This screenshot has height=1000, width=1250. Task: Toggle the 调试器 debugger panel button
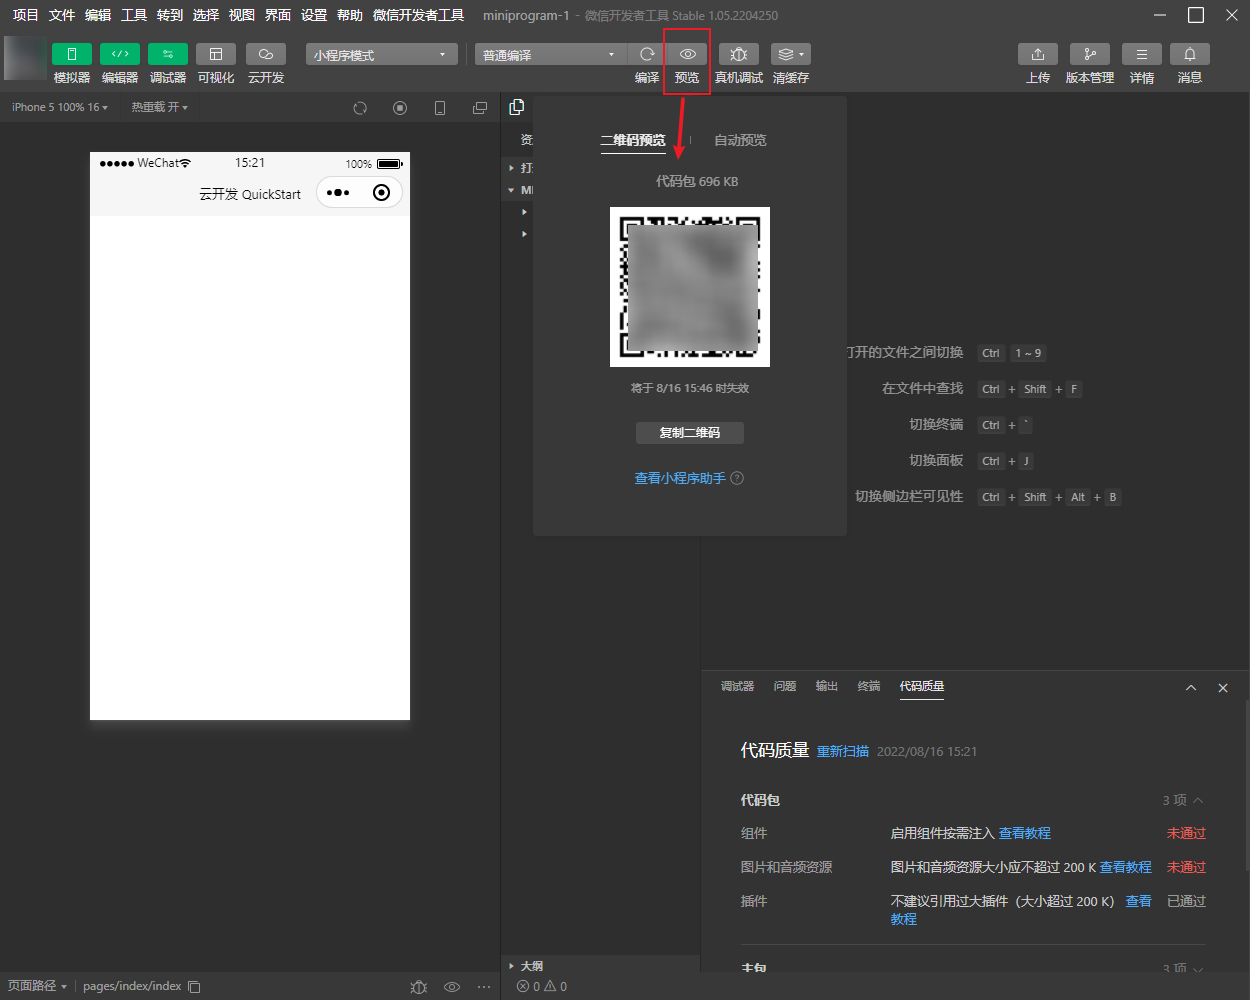168,55
